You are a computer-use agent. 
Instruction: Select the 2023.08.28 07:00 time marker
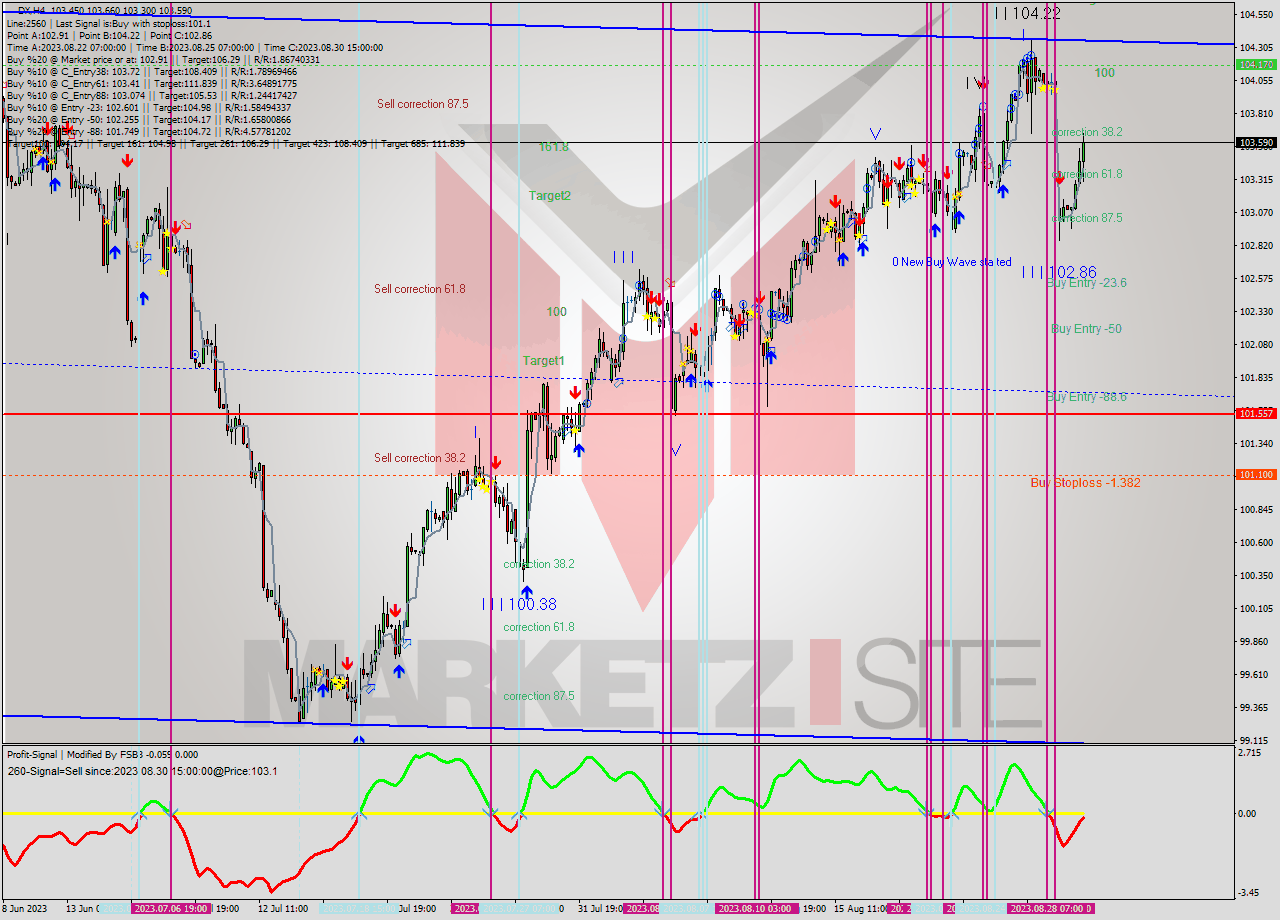1049,908
